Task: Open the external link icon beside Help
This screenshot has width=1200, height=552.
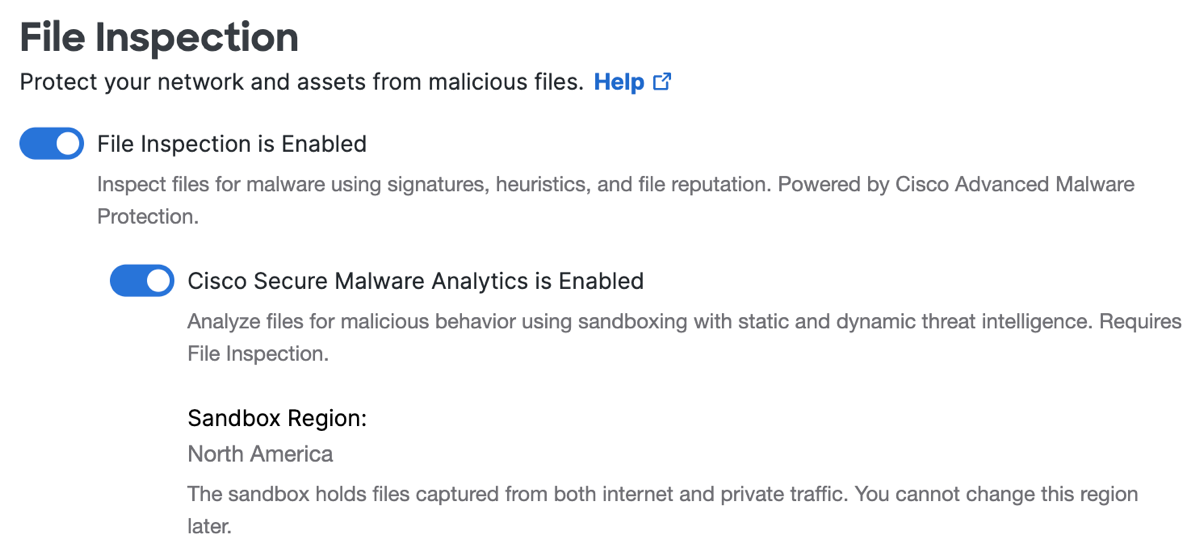Action: pyautogui.click(x=662, y=82)
